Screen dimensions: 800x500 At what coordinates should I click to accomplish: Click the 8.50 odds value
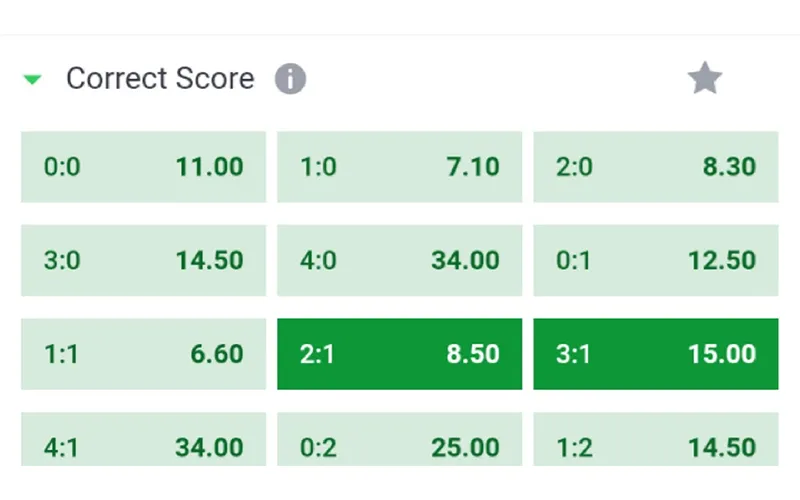[473, 354]
